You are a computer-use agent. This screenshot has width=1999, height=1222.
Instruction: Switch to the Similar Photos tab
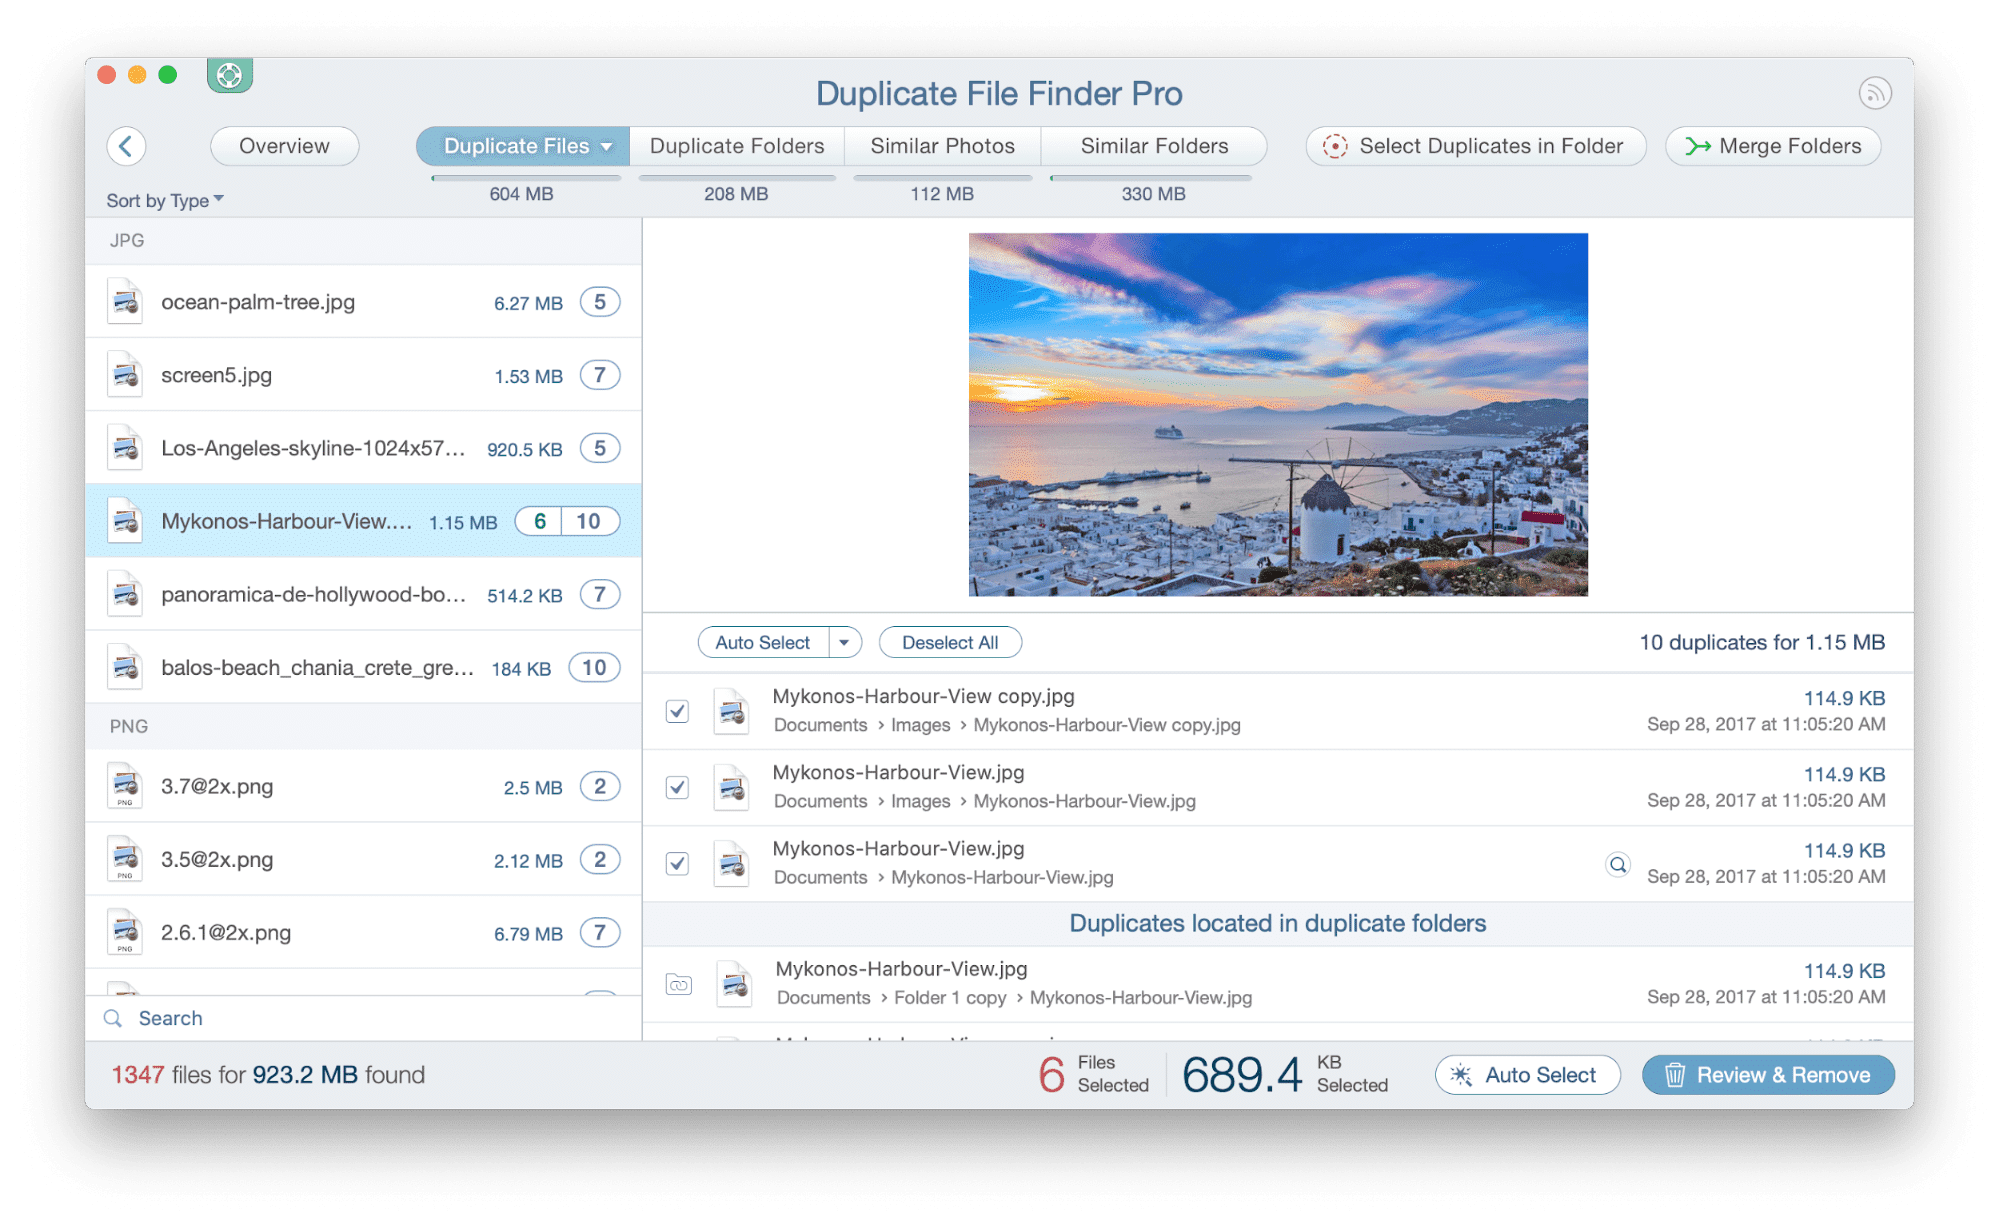(x=941, y=146)
